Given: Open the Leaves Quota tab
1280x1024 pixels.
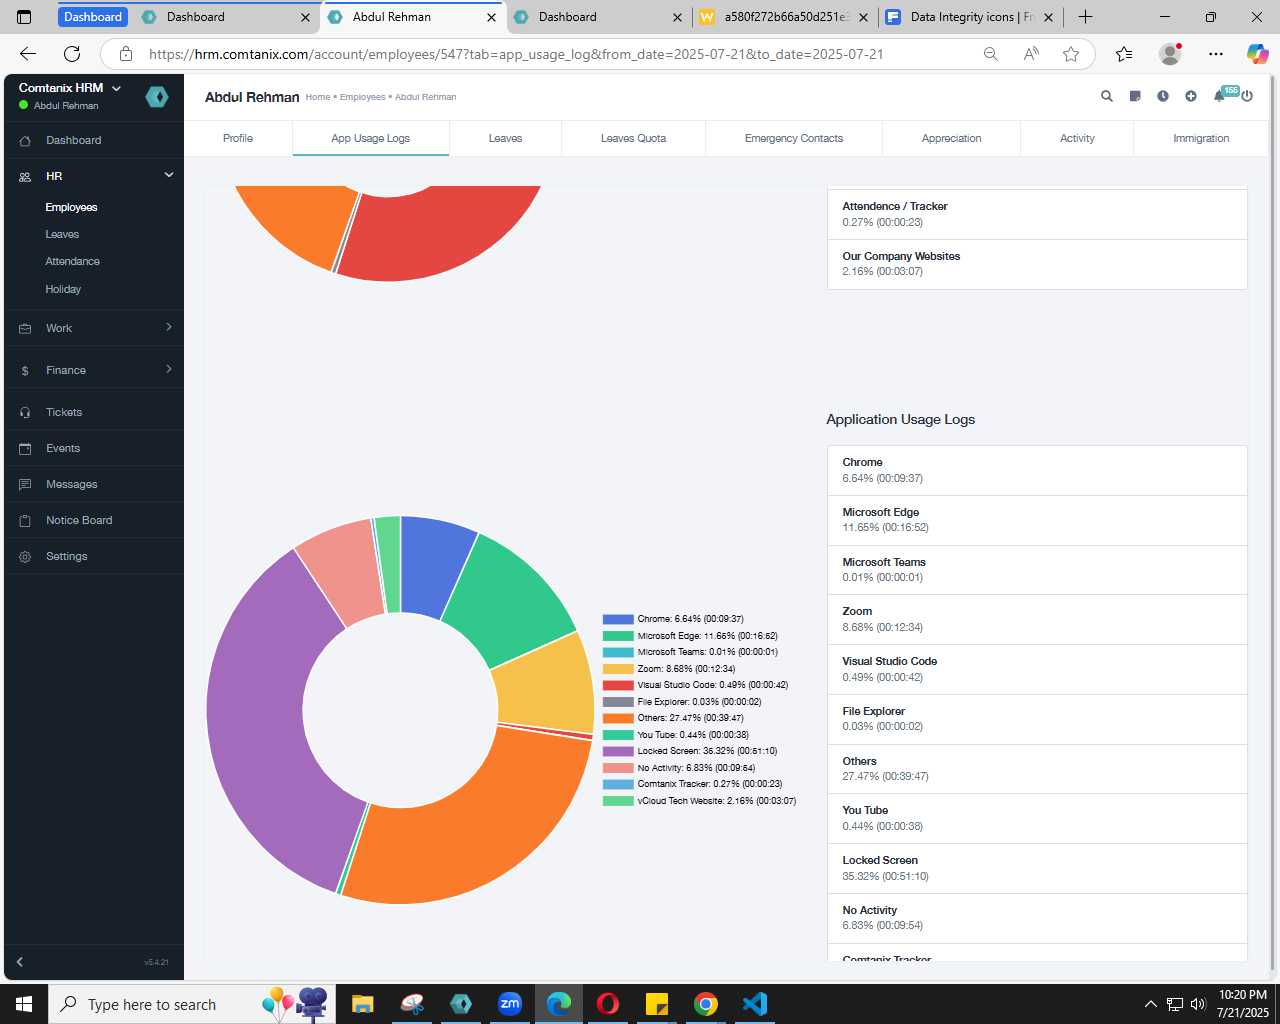Looking at the screenshot, I should (x=633, y=138).
